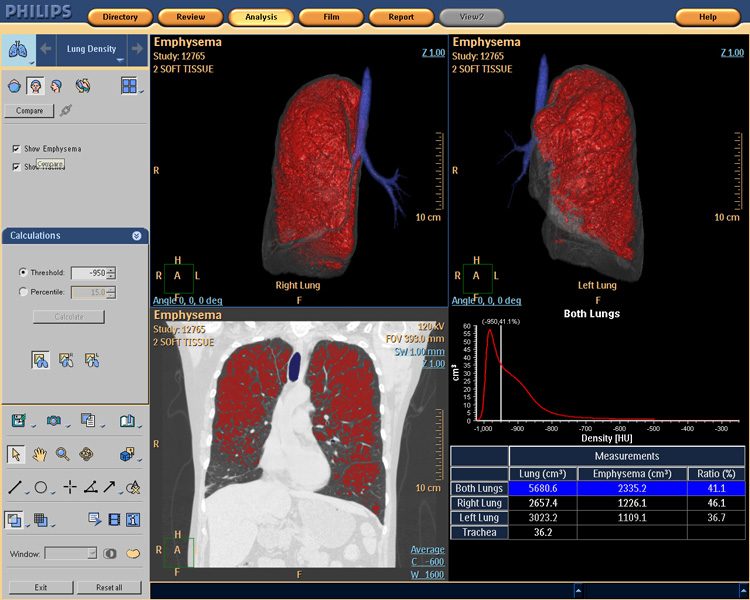
Task: Select the hand pan tool
Action: point(39,454)
